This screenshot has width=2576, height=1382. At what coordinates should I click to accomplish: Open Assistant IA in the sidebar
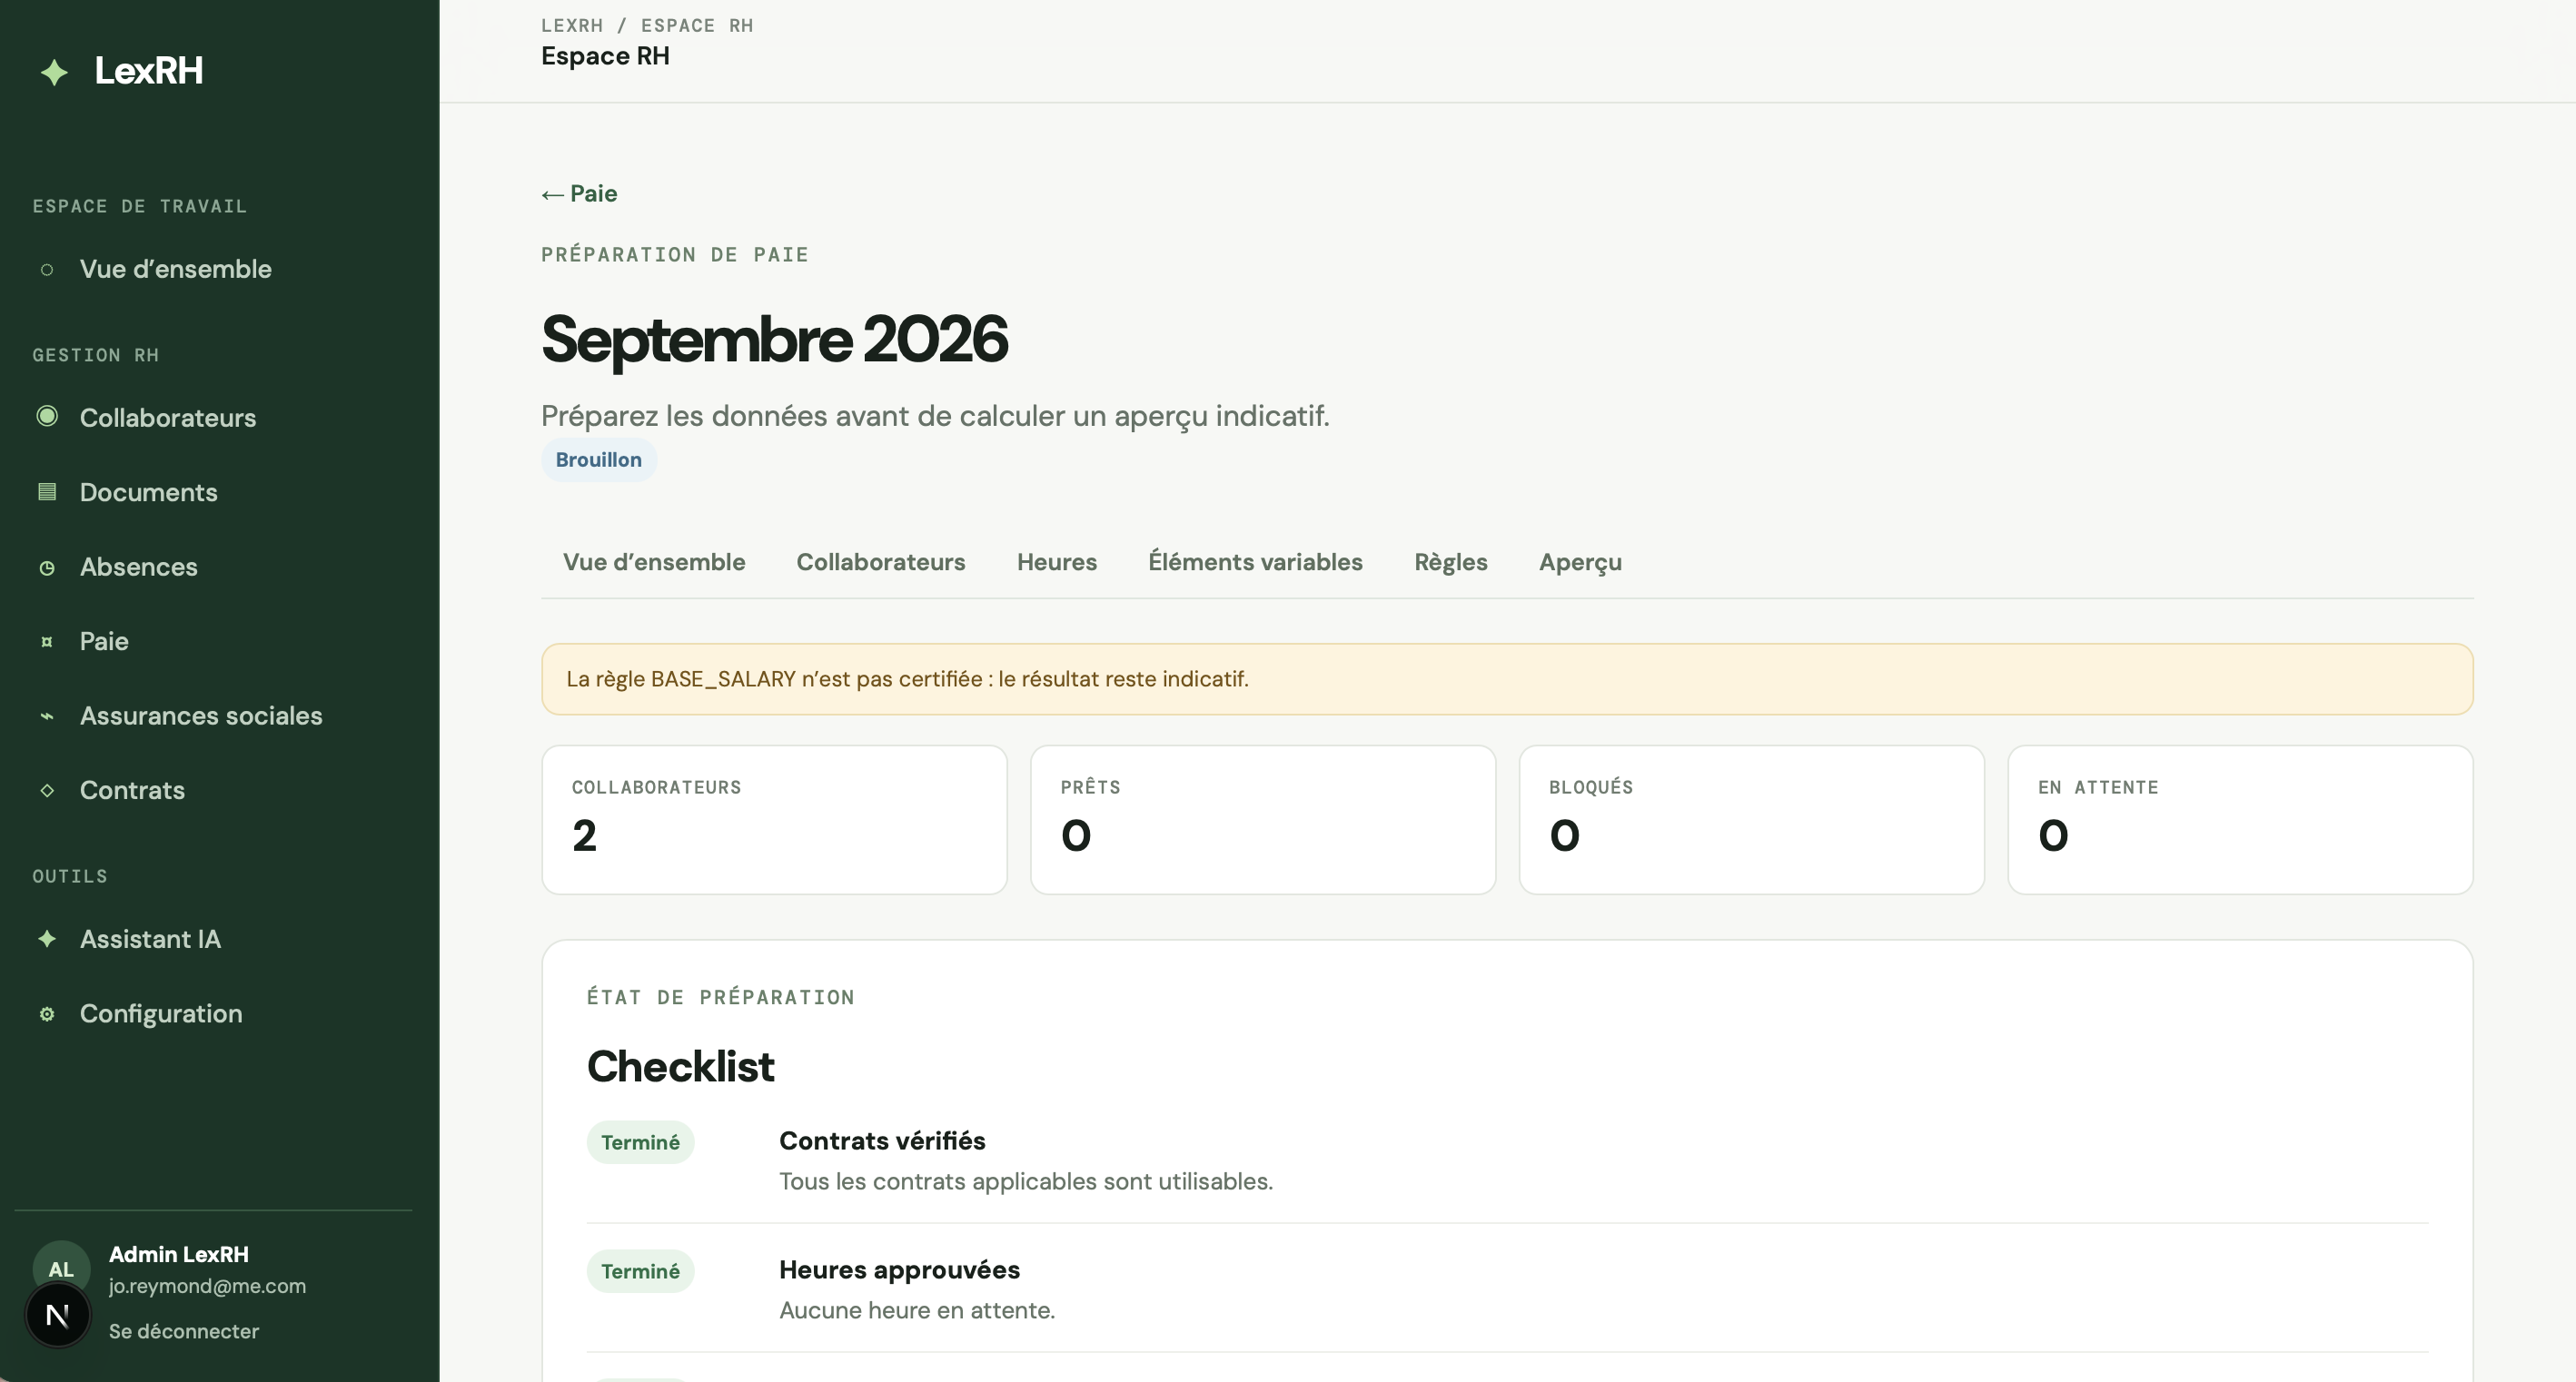pyautogui.click(x=150, y=939)
